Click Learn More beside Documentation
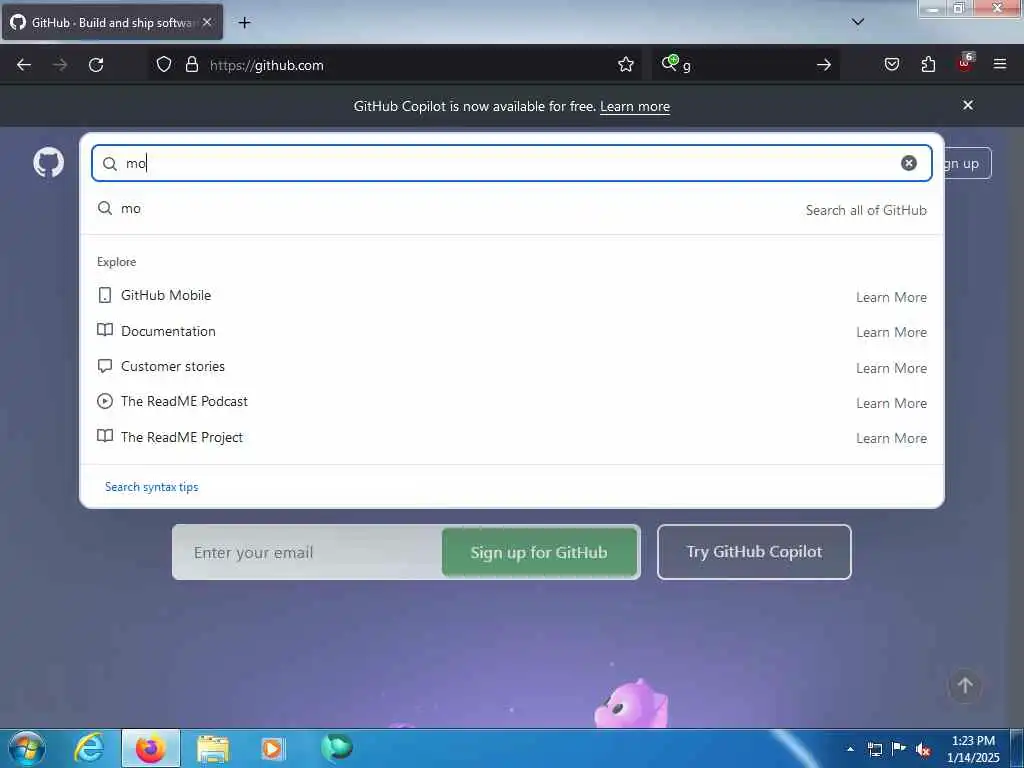1024x768 pixels. click(891, 332)
